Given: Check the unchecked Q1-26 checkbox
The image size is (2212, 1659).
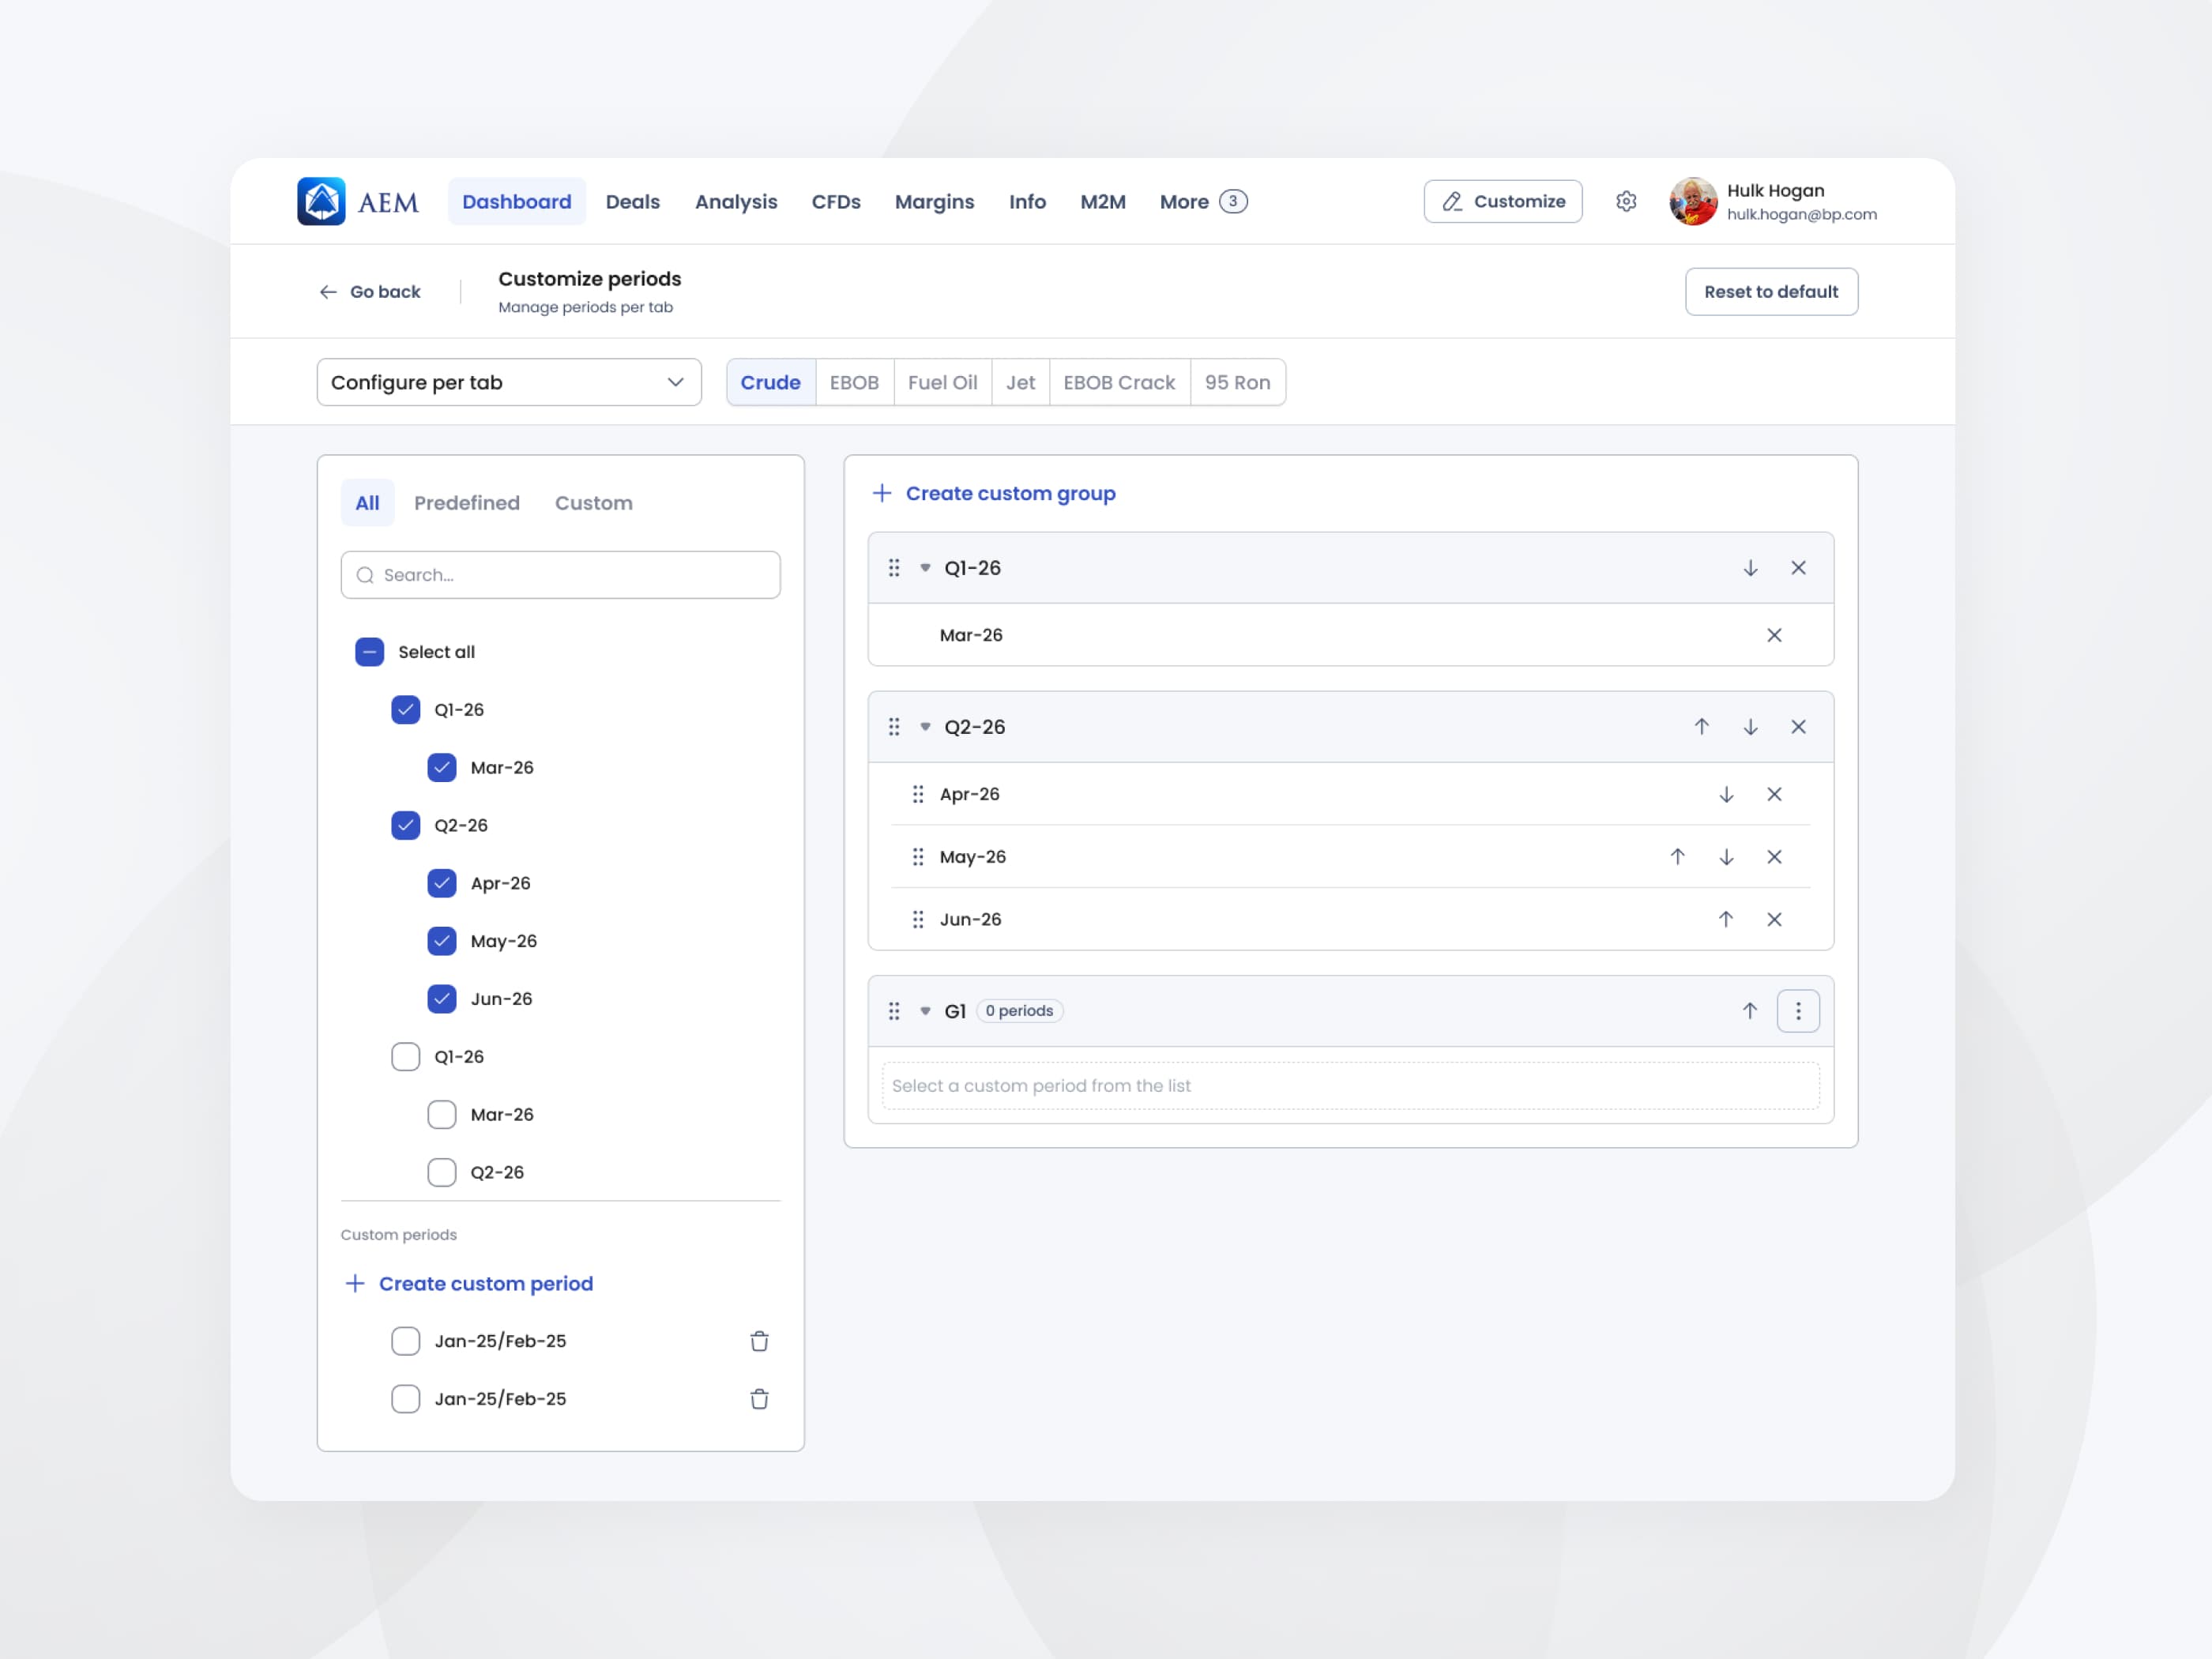Looking at the screenshot, I should 406,1057.
